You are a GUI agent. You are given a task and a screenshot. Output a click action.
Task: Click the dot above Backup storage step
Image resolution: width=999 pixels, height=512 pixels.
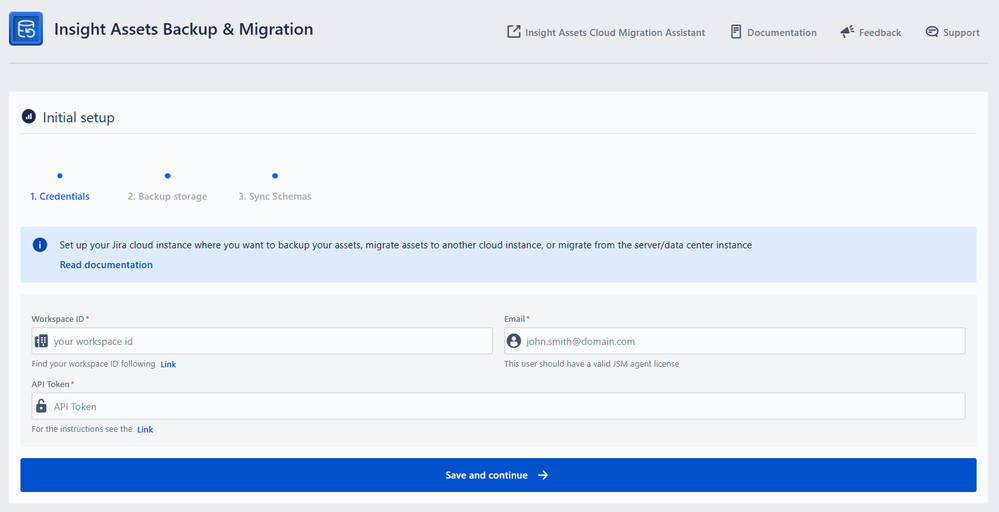pyautogui.click(x=168, y=176)
